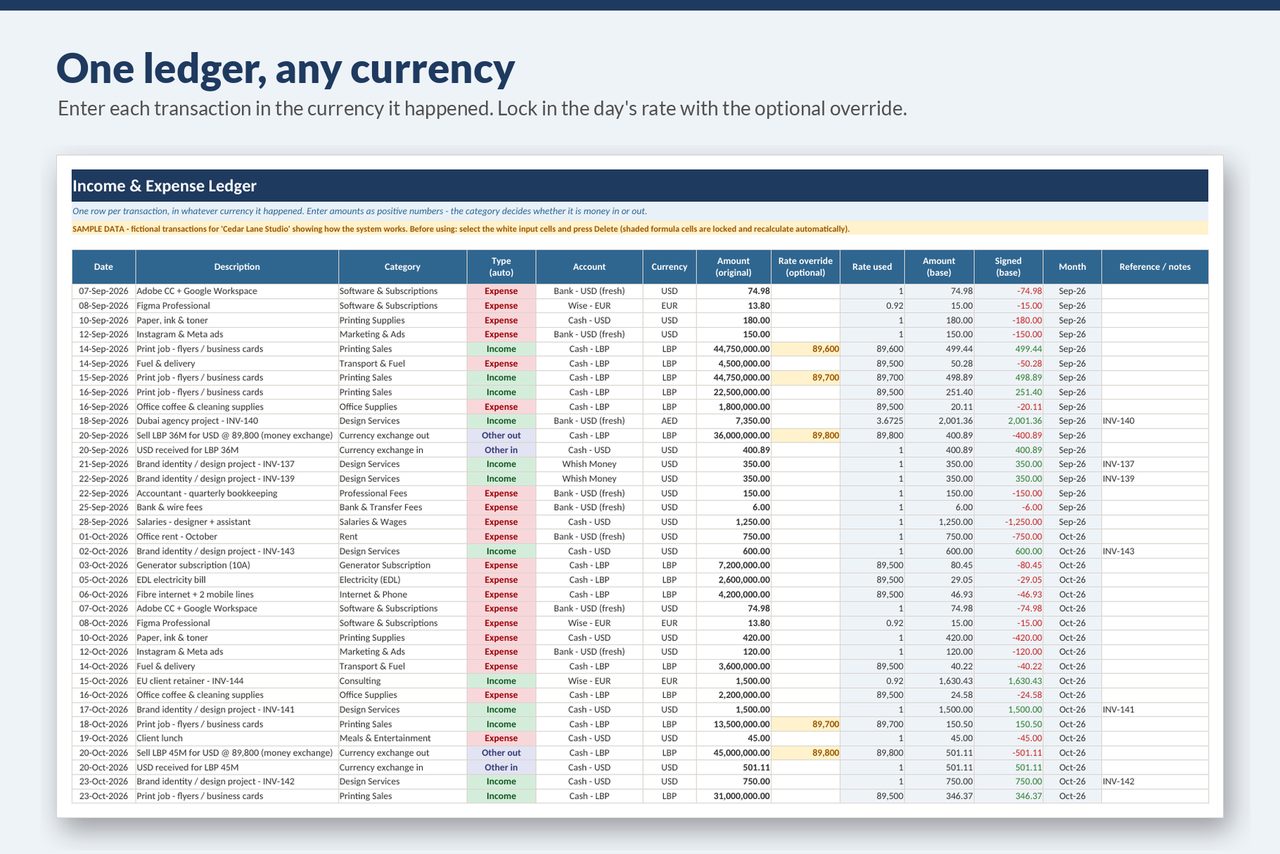Click the 'Meals & Entertainment' category cell

click(402, 738)
